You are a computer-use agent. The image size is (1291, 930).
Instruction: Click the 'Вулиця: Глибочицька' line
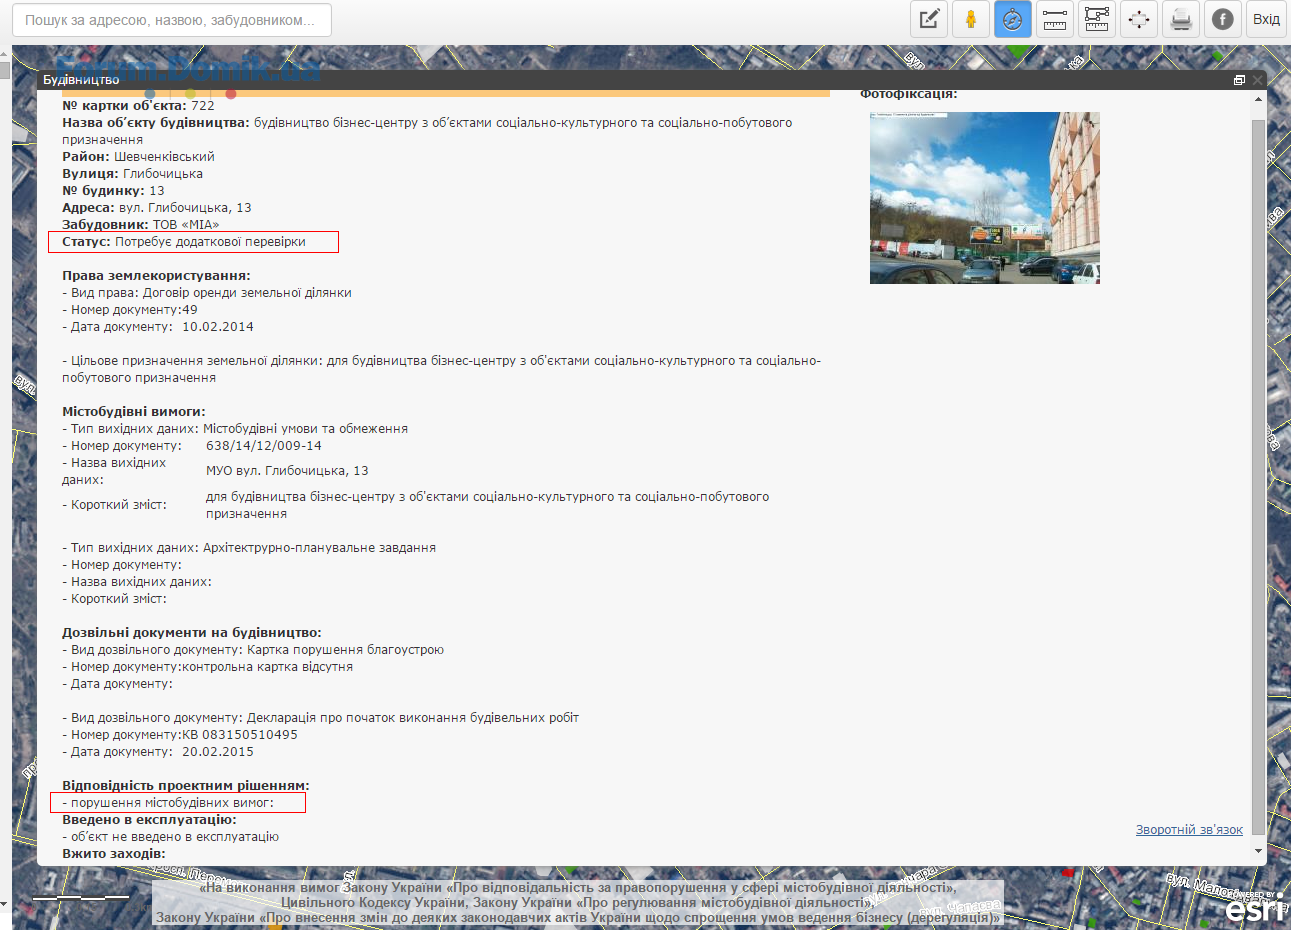[x=132, y=174]
